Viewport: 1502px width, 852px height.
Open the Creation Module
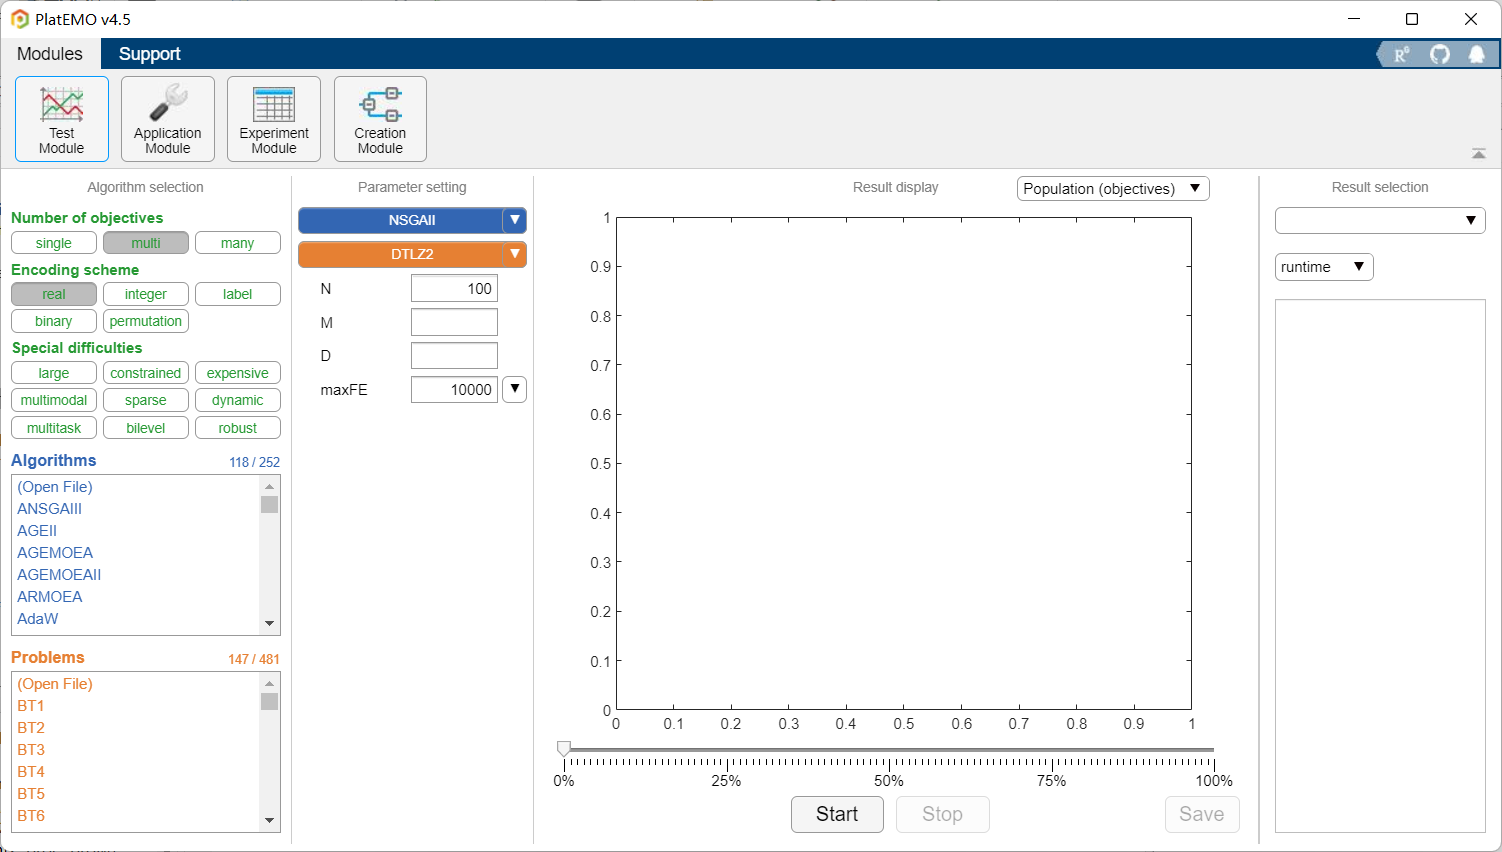click(380, 119)
